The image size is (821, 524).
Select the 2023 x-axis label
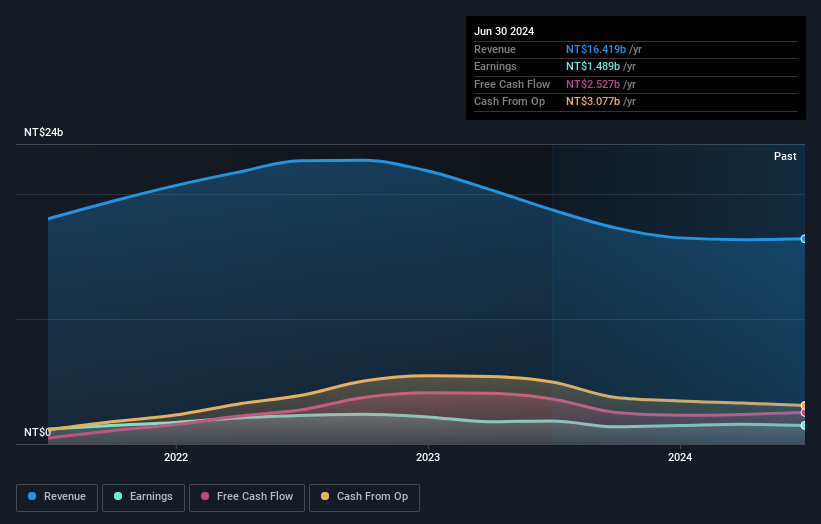point(428,458)
